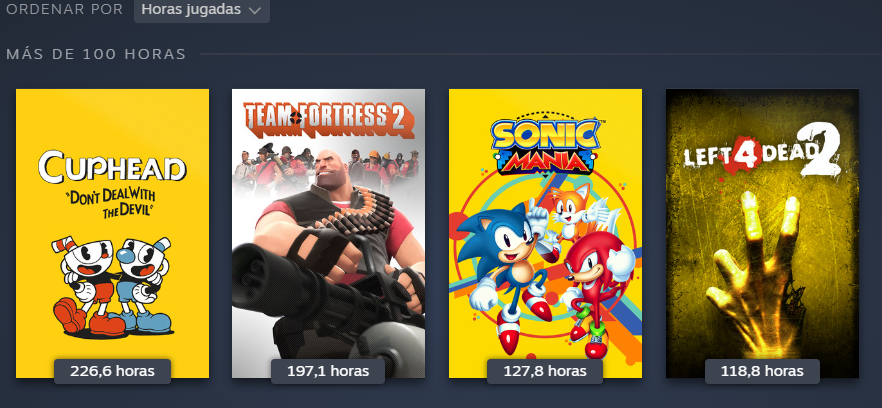This screenshot has height=408, width=882.
Task: Click the chevron arrow beside Horas jugadas
Action: point(255,11)
